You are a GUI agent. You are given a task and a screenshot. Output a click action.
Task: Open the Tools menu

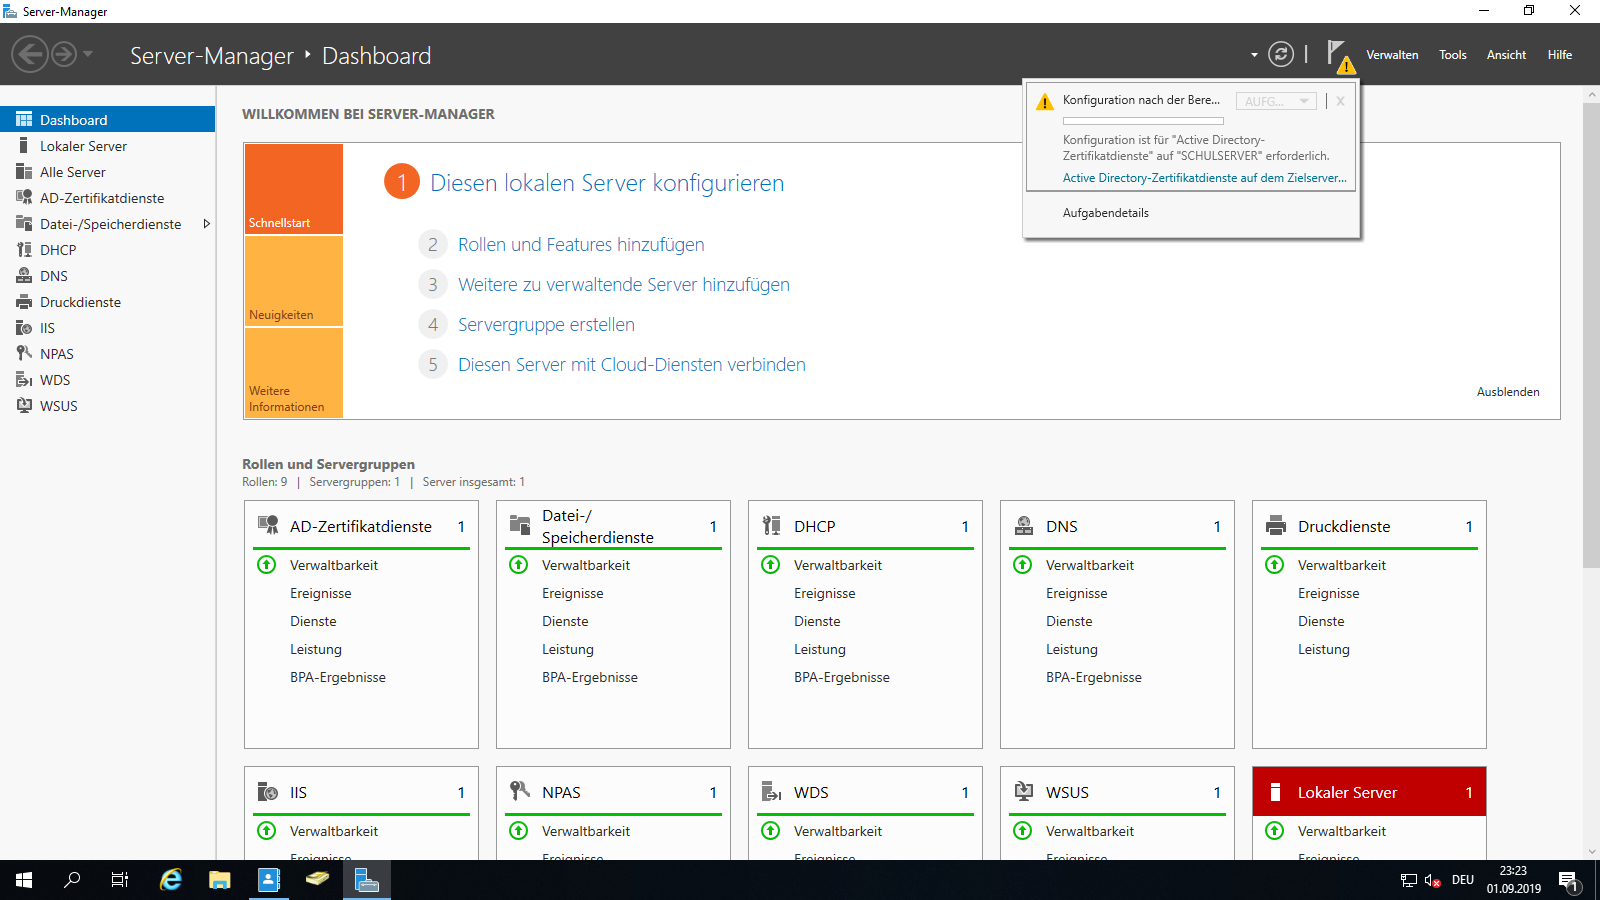[1453, 55]
